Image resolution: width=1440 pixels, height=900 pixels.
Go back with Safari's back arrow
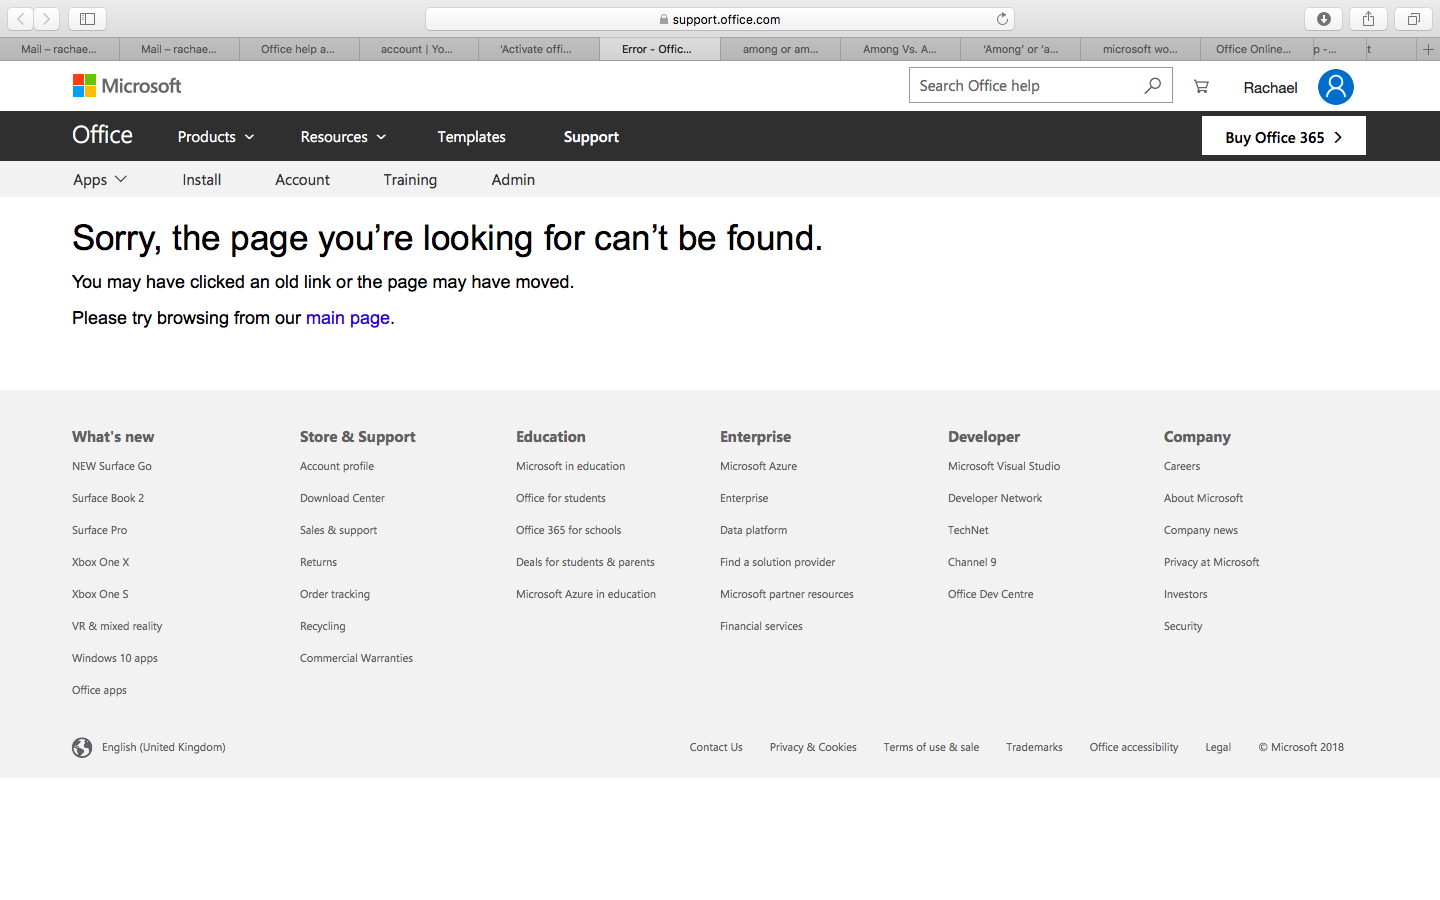click(20, 19)
